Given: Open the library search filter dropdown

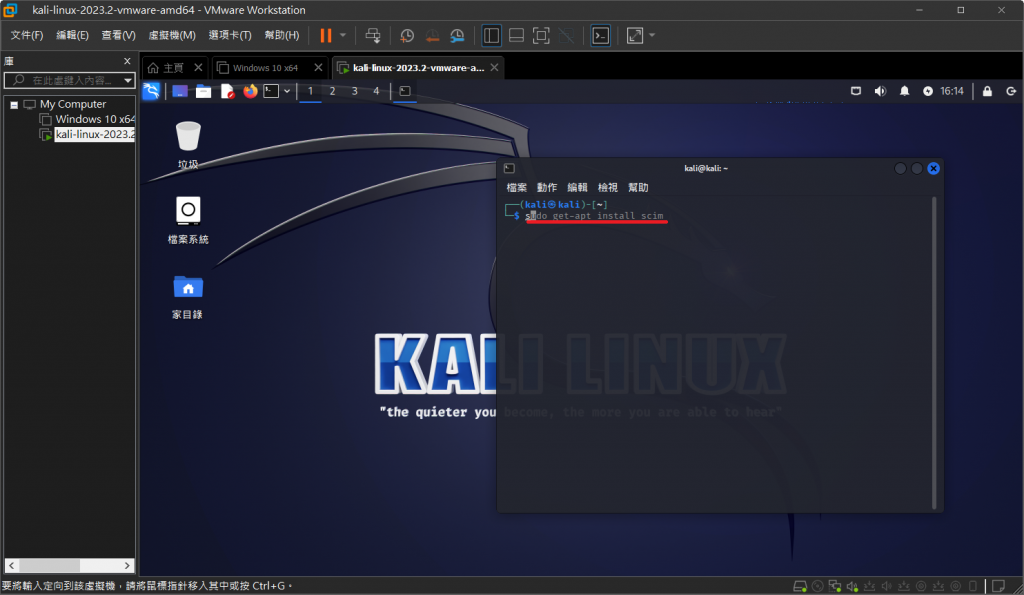Looking at the screenshot, I should click(128, 80).
